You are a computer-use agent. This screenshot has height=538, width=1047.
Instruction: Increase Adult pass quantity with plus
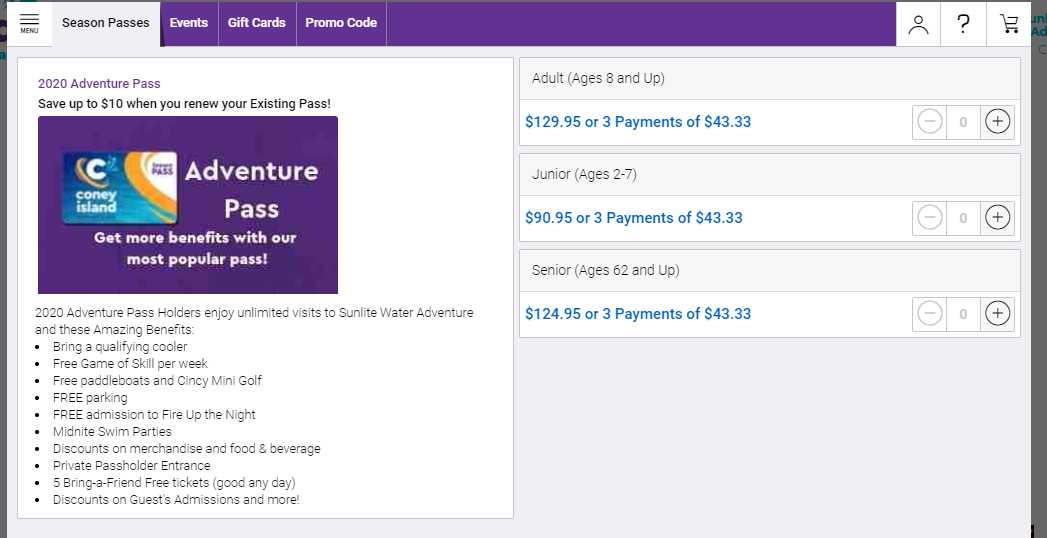pos(998,122)
